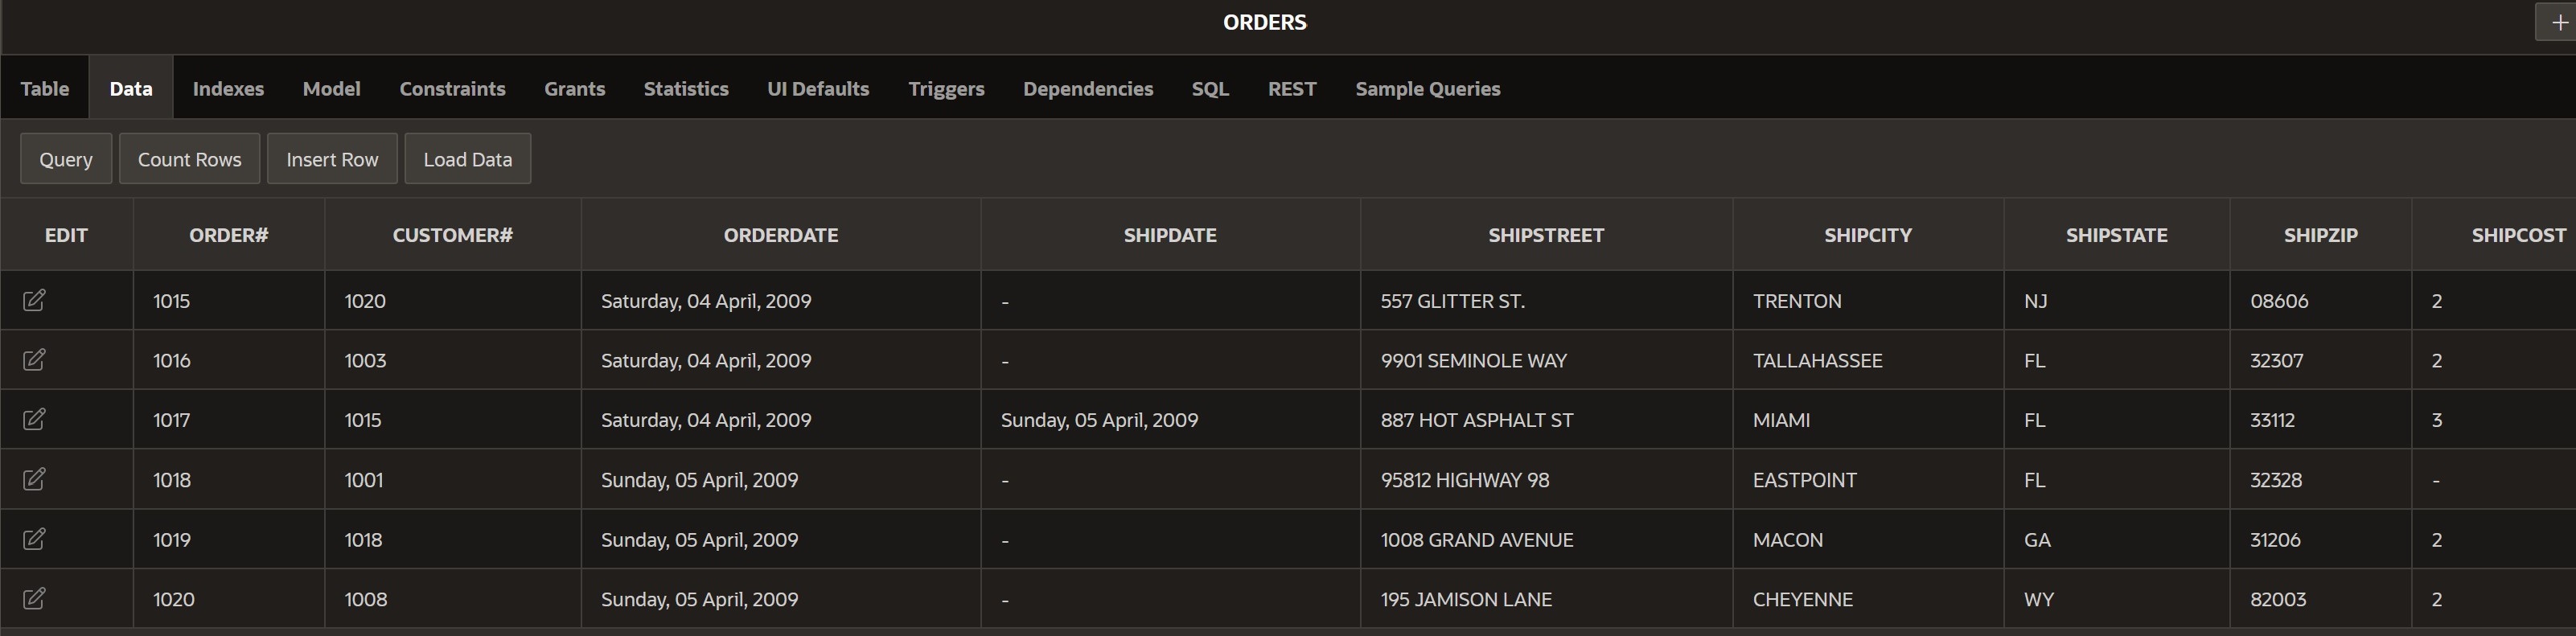Edit the row for order 1015
This screenshot has width=2576, height=636.
34,300
